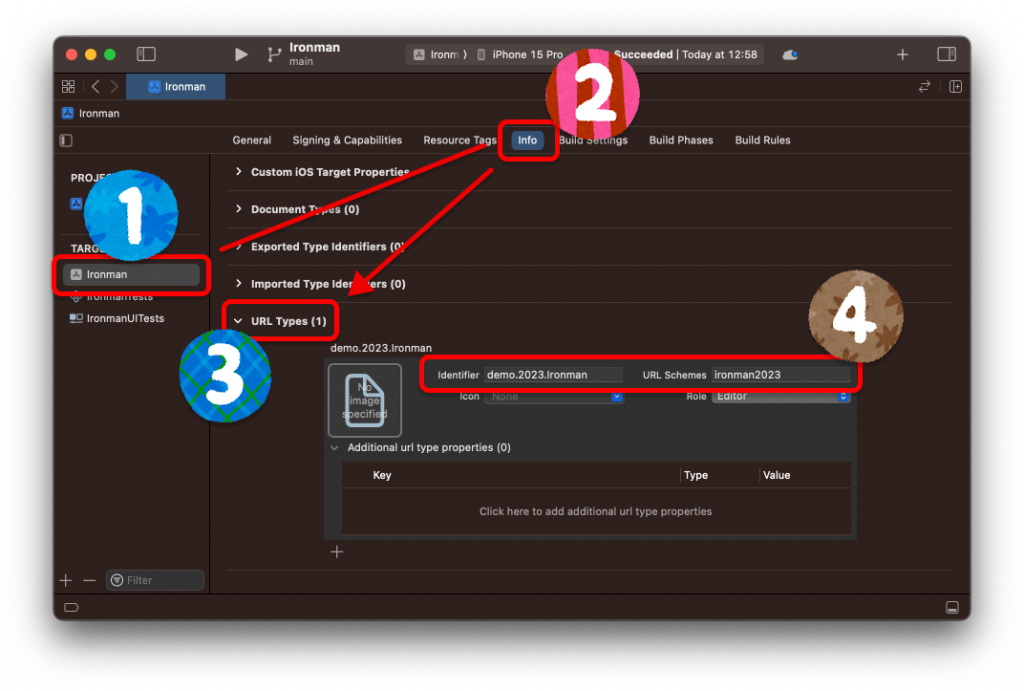The width and height of the screenshot is (1024, 691).
Task: Click demo.2023.Ironman URL type title
Action: coord(381,347)
